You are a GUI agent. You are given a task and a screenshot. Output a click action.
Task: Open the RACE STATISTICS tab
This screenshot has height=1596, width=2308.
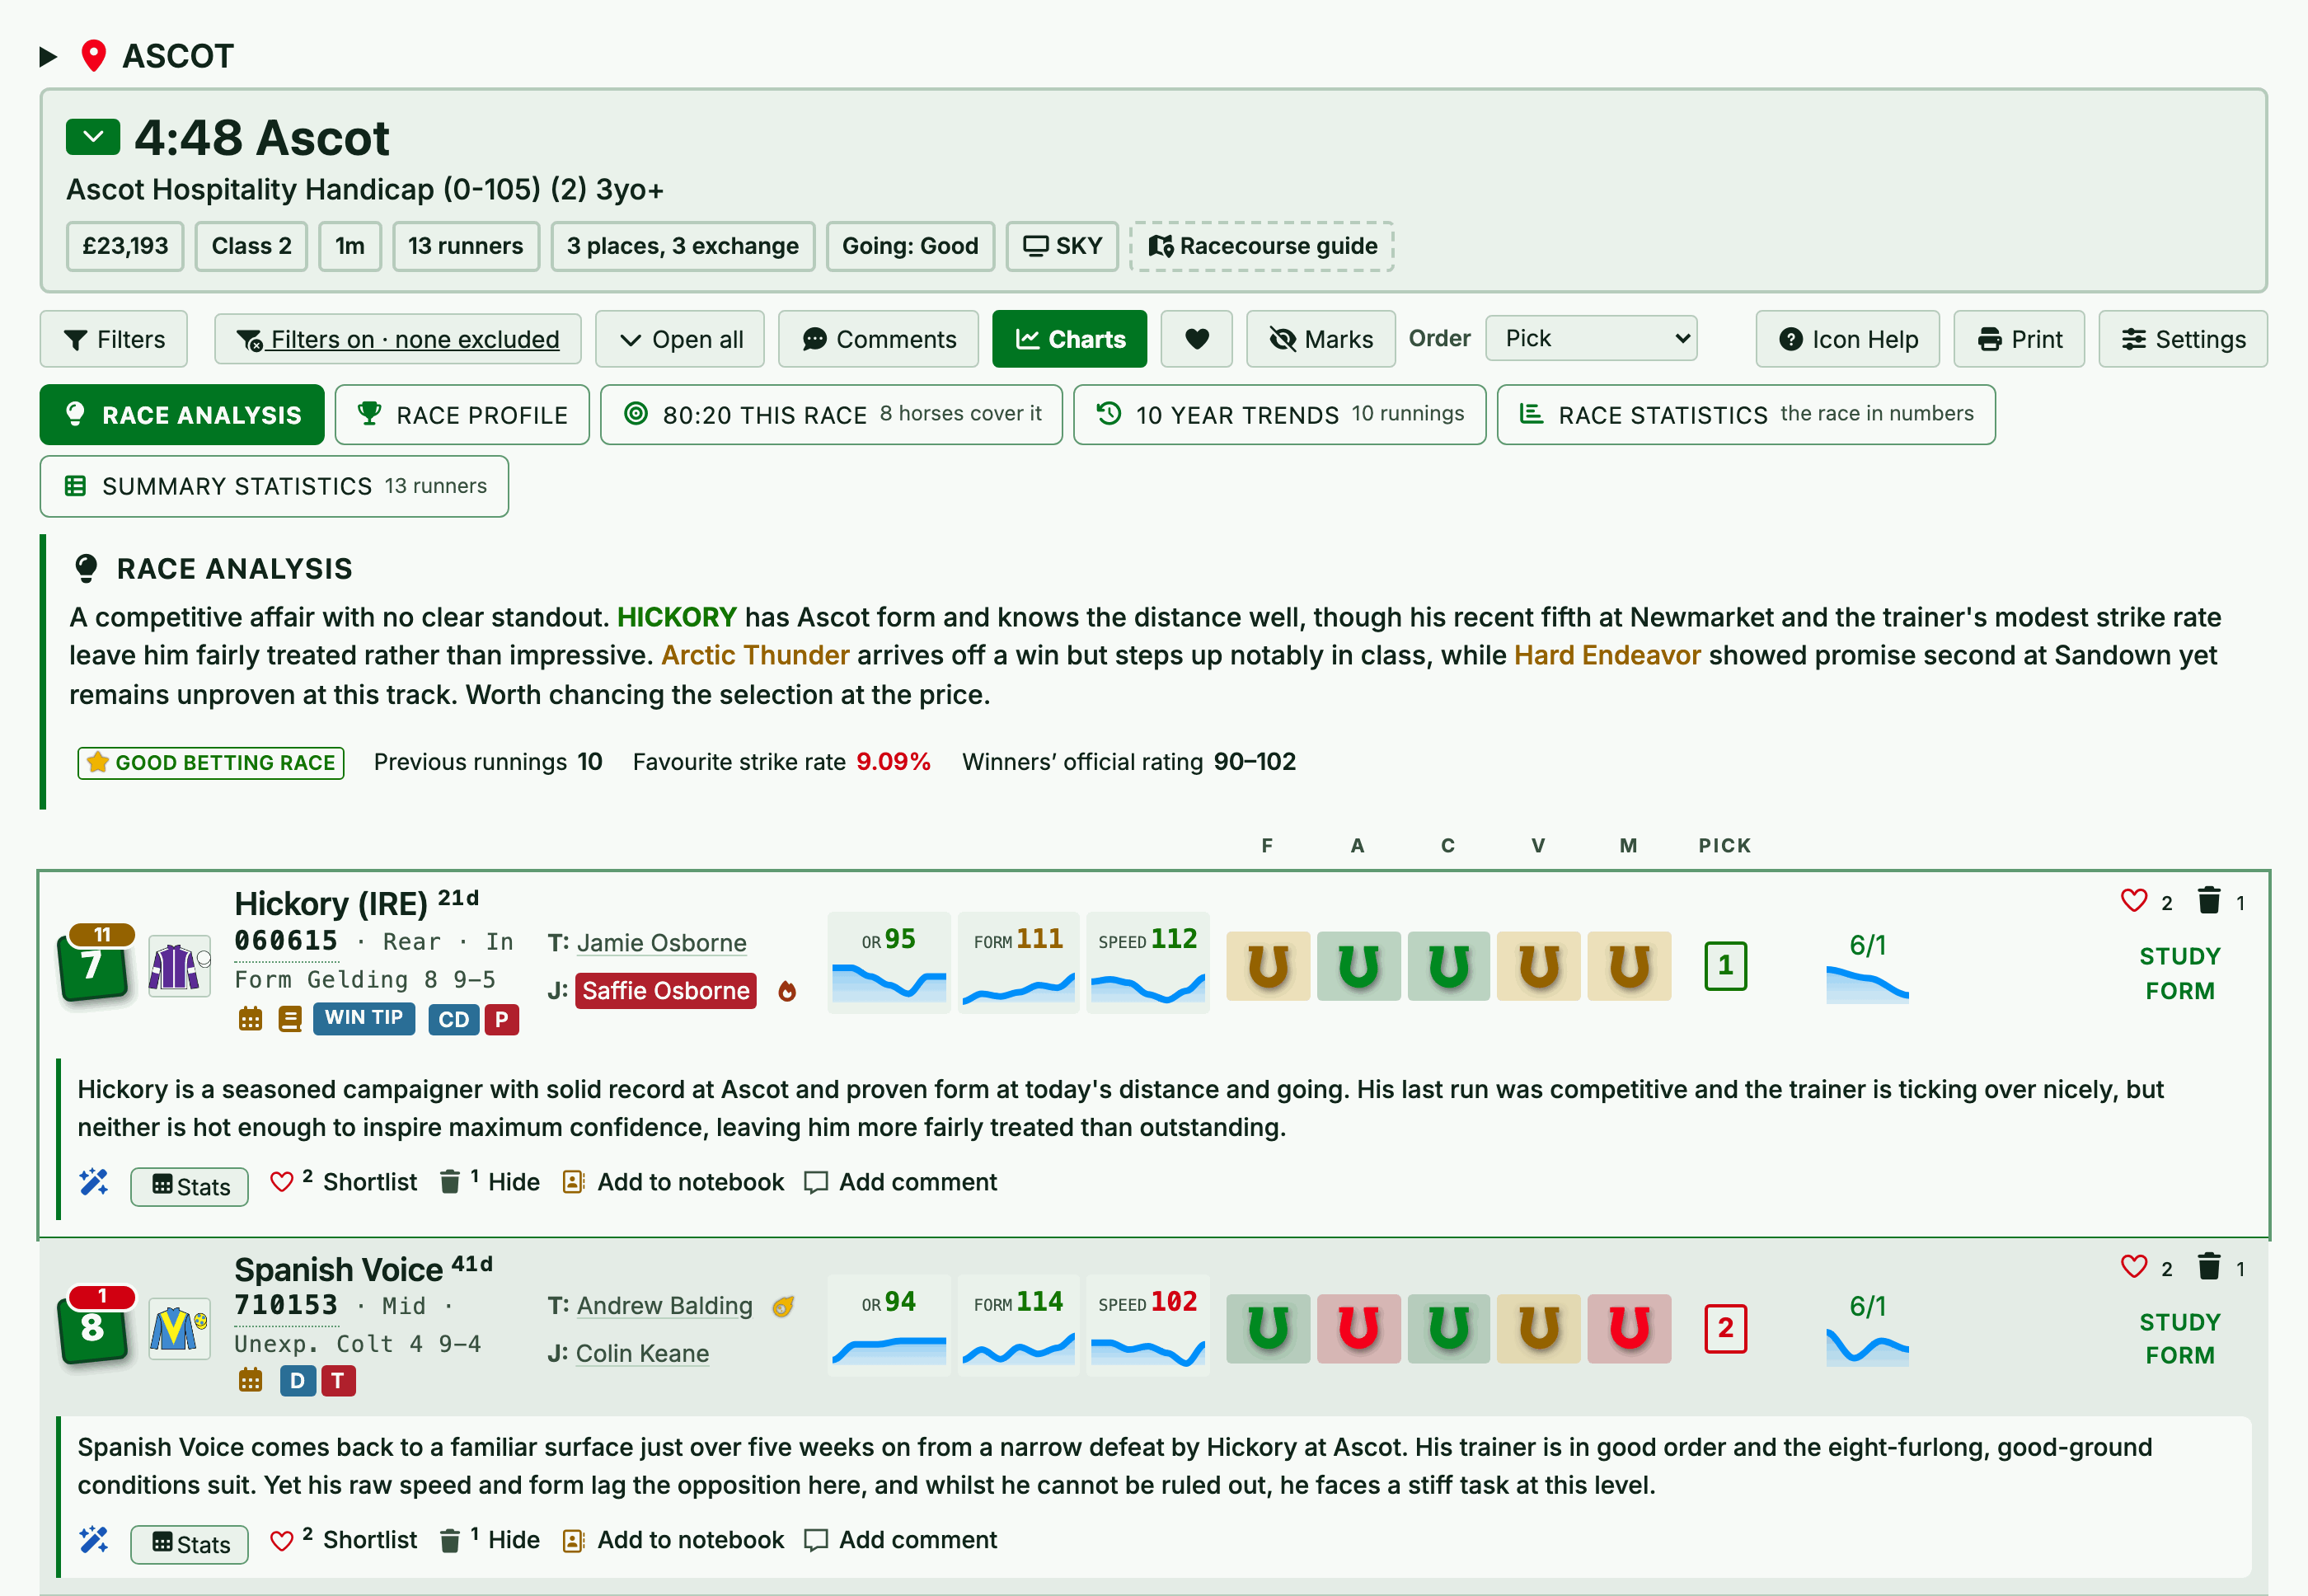[1746, 414]
